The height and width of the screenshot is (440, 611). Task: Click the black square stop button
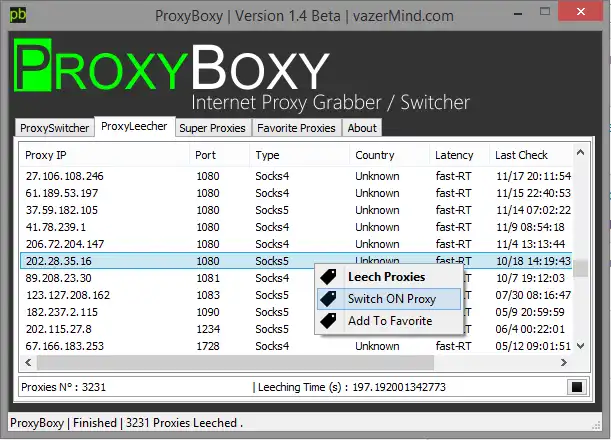tap(577, 387)
